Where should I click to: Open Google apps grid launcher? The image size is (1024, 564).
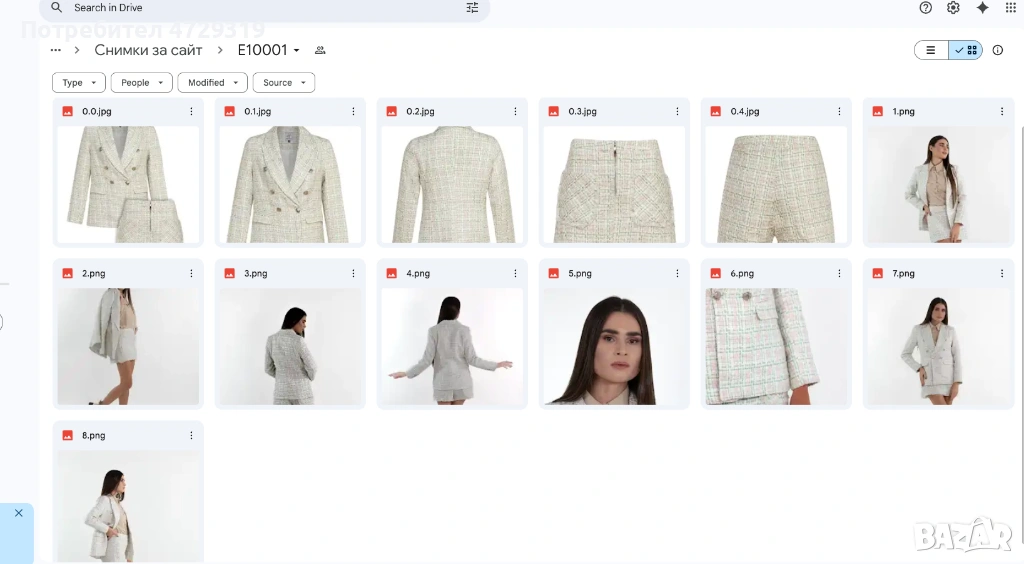click(x=1010, y=8)
